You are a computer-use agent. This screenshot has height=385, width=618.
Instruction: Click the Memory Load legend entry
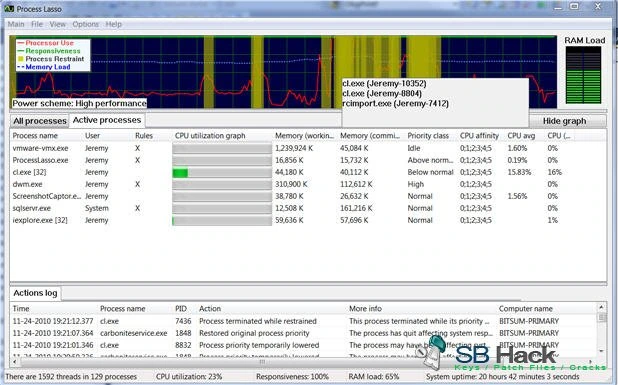pyautogui.click(x=44, y=67)
